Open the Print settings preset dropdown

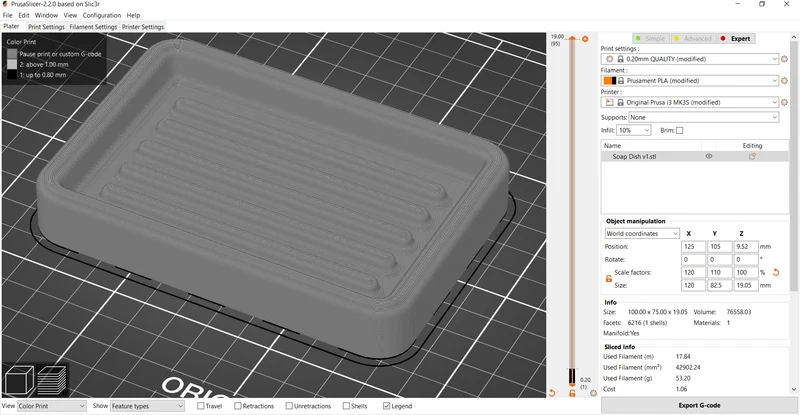(x=690, y=59)
